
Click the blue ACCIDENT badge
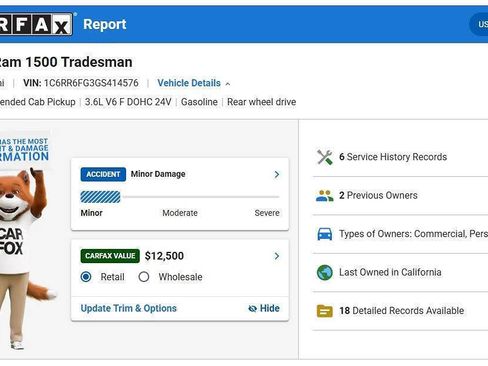click(x=103, y=174)
